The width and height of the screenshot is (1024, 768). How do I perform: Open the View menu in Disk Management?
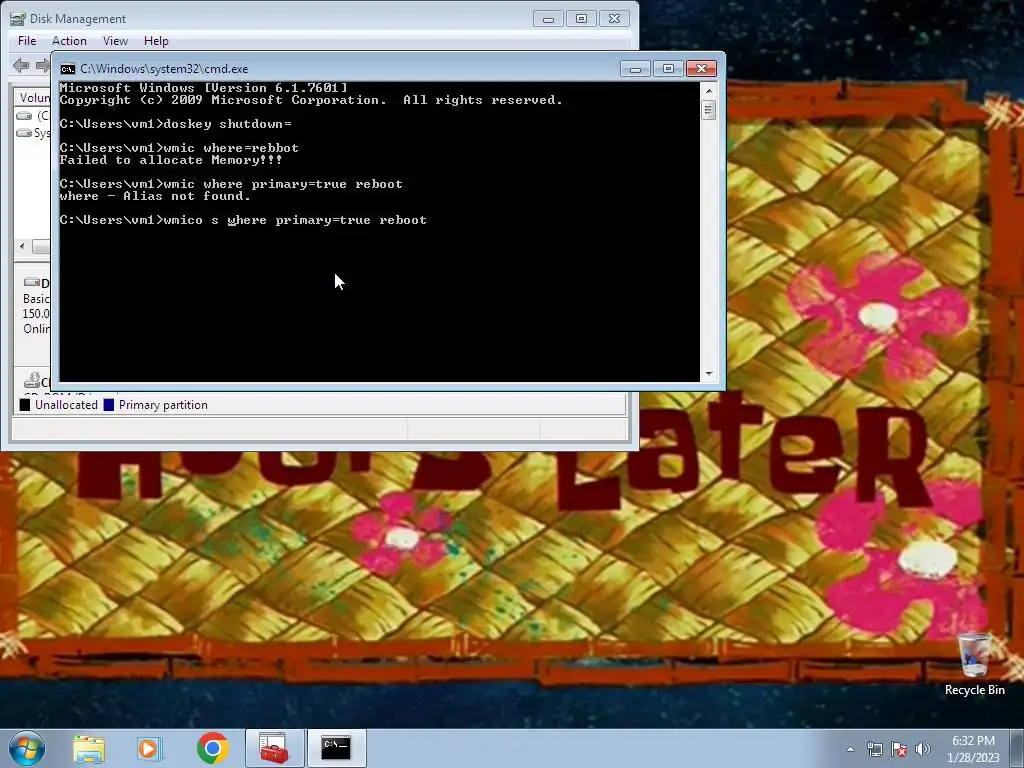[115, 40]
